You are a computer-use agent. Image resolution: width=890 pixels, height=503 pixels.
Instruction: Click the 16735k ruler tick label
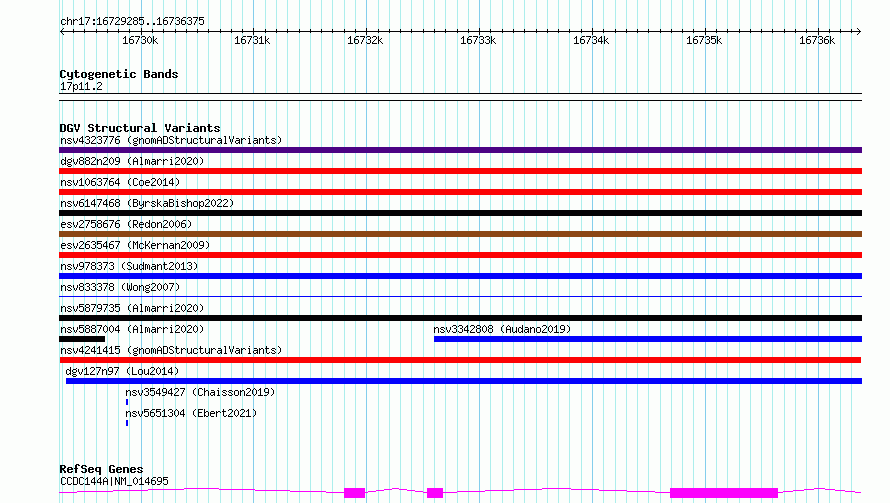click(x=704, y=40)
